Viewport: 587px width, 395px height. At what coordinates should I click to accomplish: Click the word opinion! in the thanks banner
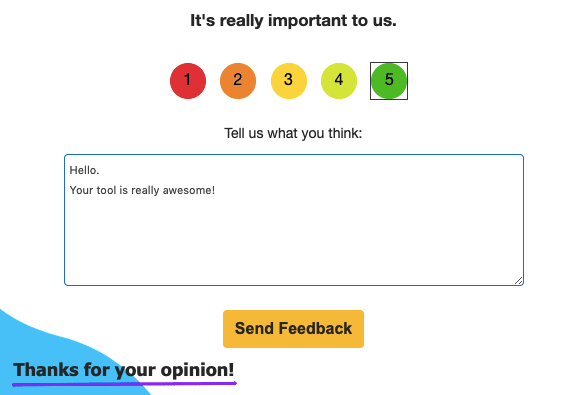[198, 370]
